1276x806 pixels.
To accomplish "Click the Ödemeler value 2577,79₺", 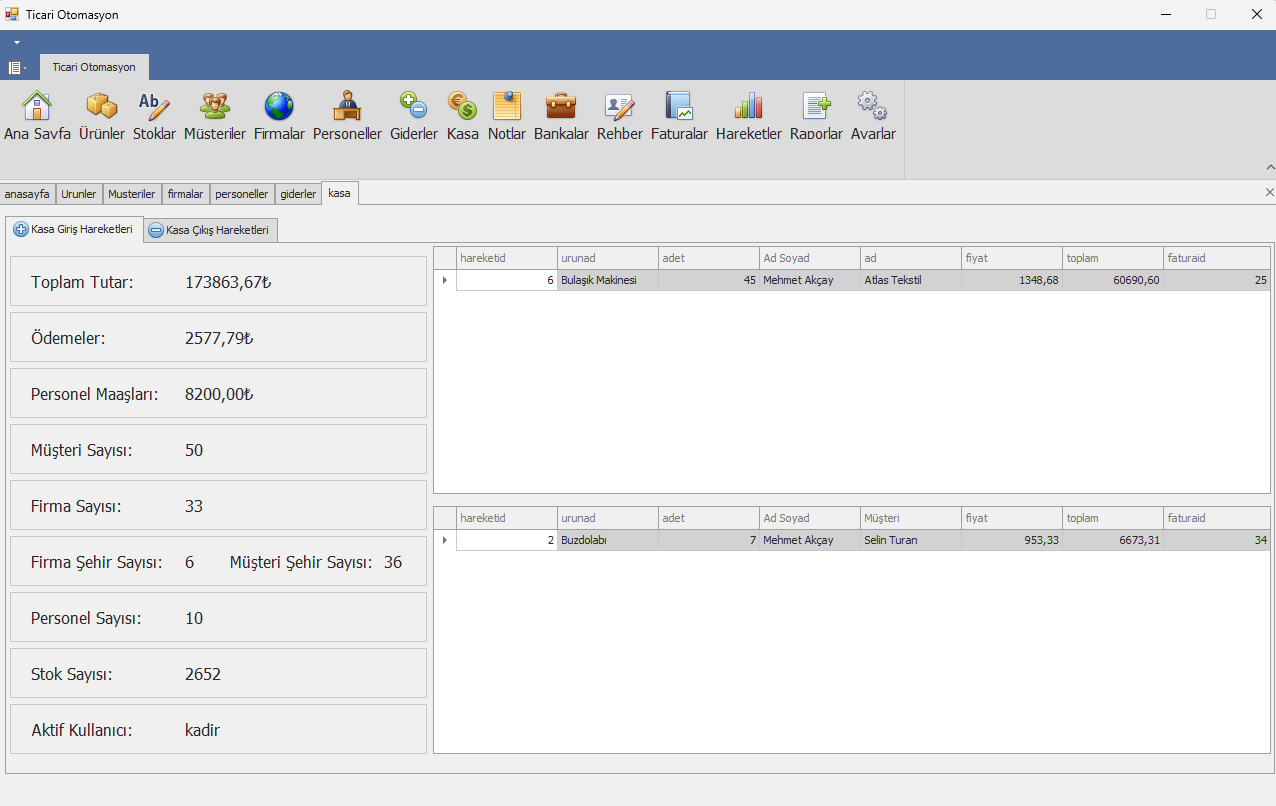I will pyautogui.click(x=219, y=338).
